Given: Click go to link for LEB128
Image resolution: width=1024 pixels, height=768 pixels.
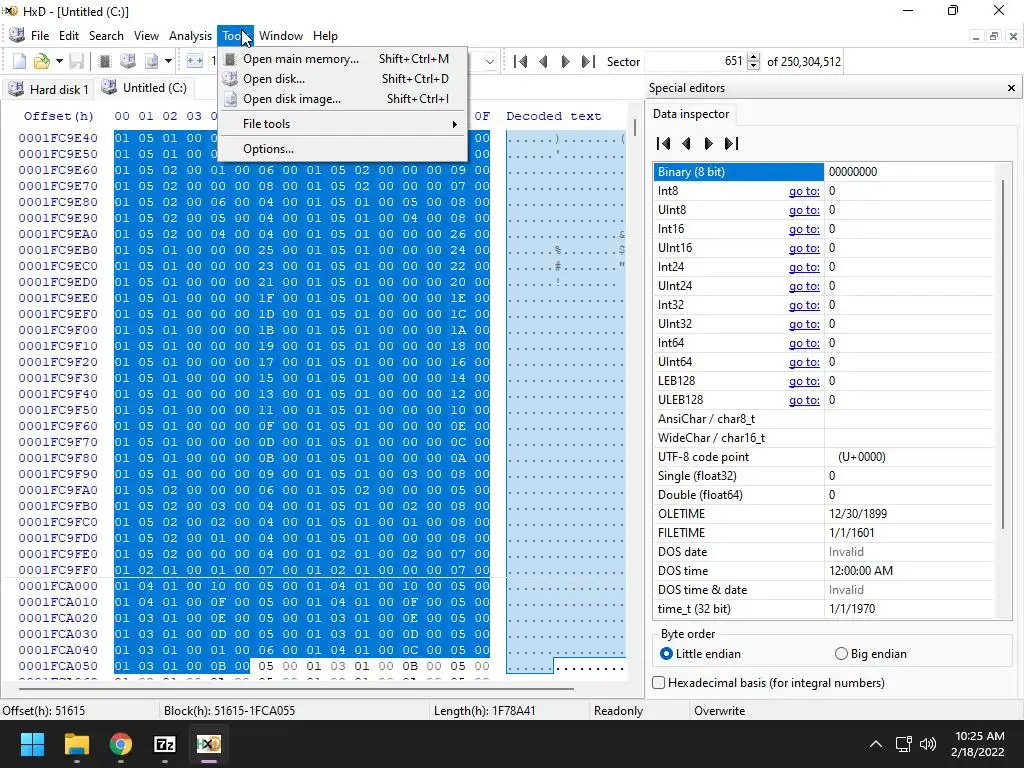Looking at the screenshot, I should pos(804,381).
